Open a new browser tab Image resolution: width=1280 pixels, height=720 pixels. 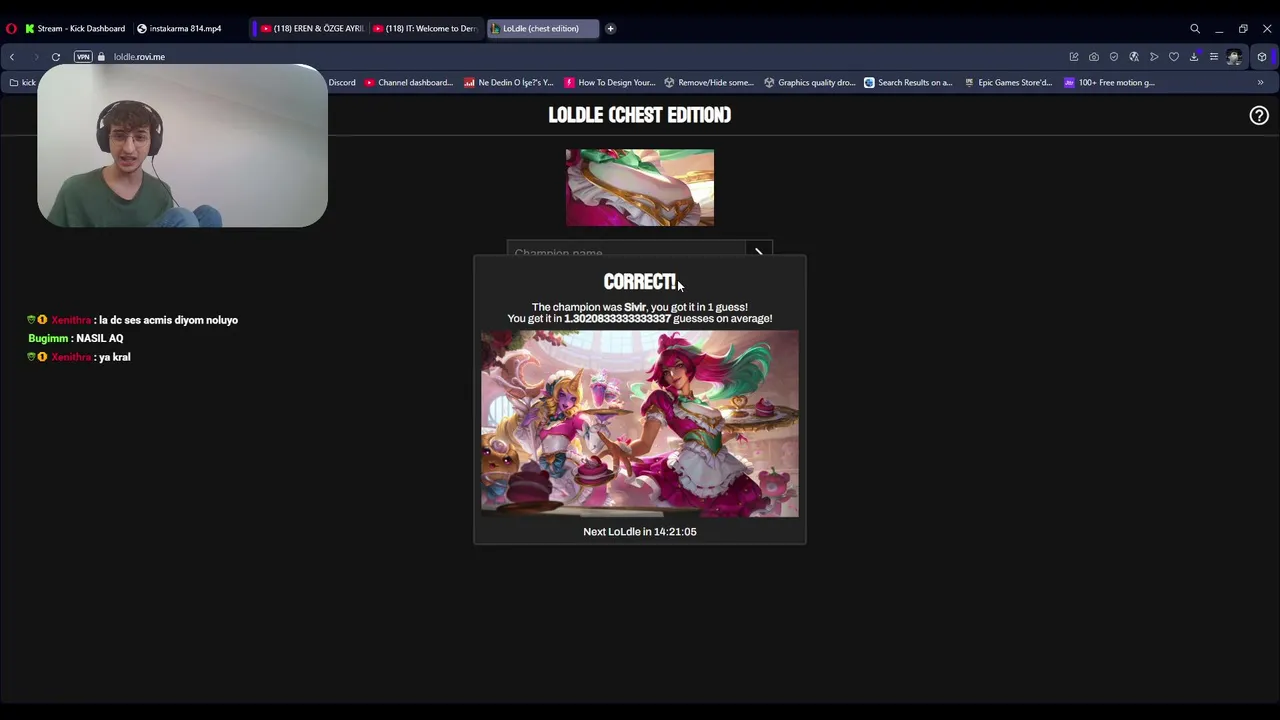coord(610,29)
